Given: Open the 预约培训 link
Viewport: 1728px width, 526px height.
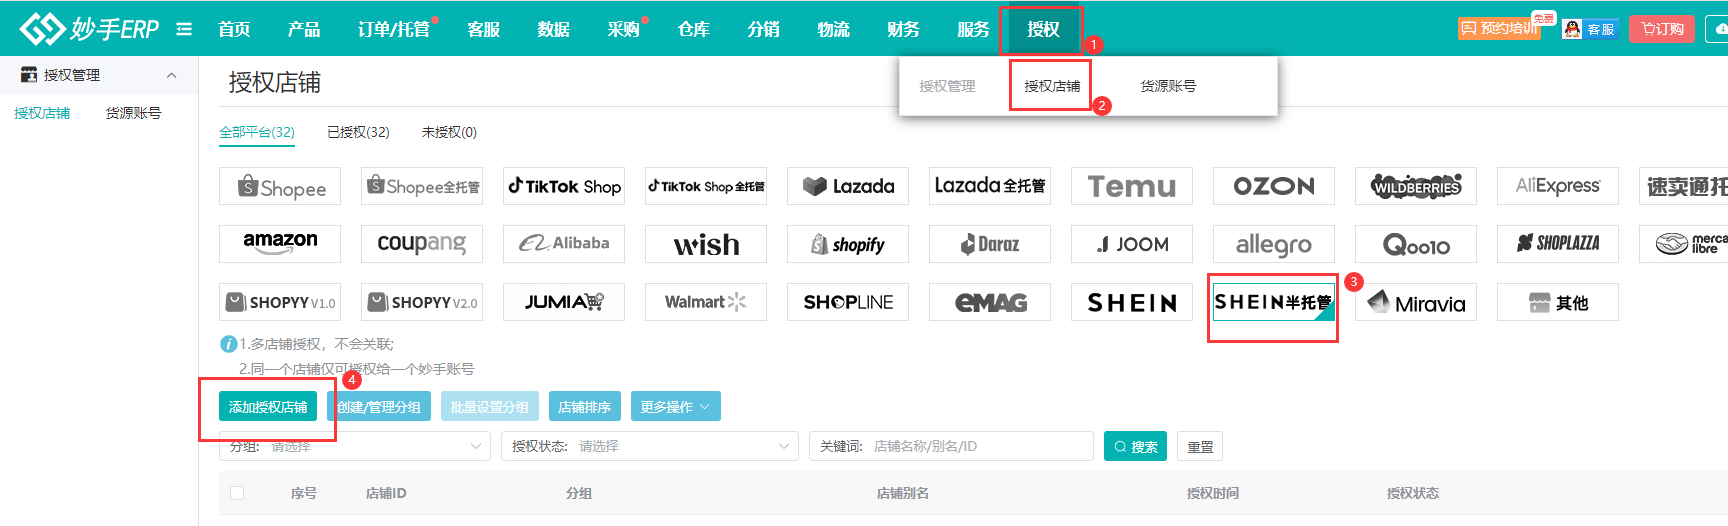Looking at the screenshot, I should (1499, 28).
